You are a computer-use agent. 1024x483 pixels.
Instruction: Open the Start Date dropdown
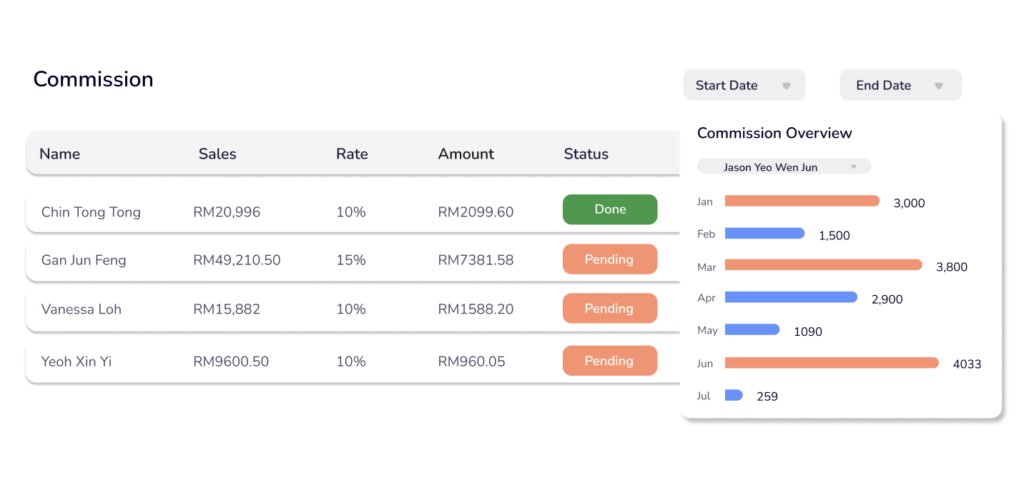[x=743, y=85]
